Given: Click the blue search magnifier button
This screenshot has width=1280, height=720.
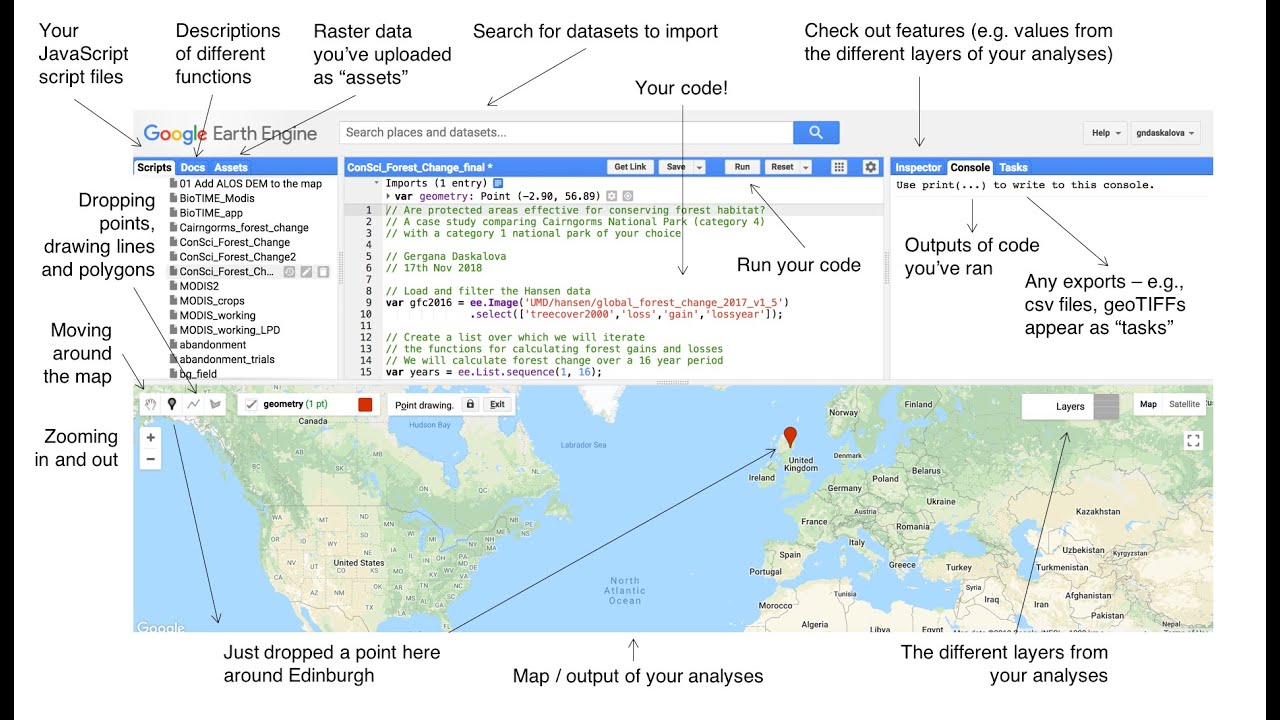Looking at the screenshot, I should click(x=816, y=132).
